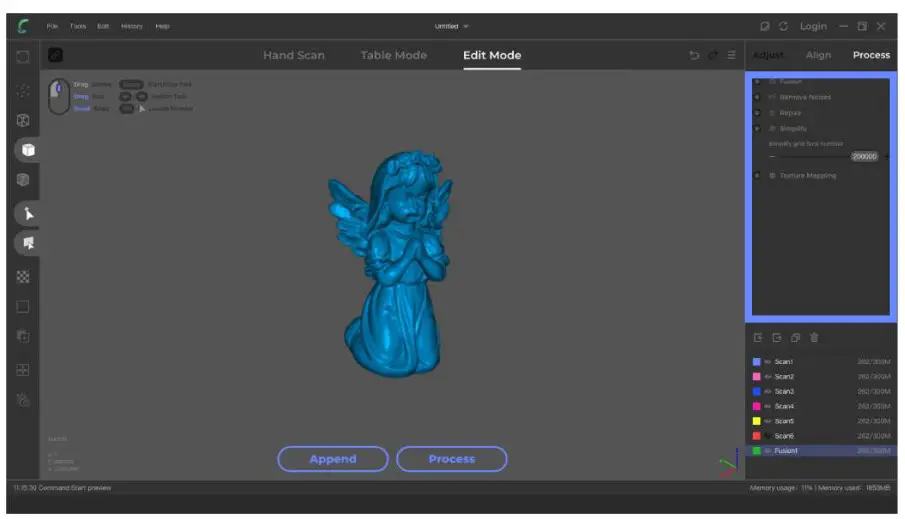Switch to the Hand Scan tab
Image resolution: width=905 pixels, height=519 pixels.
[294, 55]
